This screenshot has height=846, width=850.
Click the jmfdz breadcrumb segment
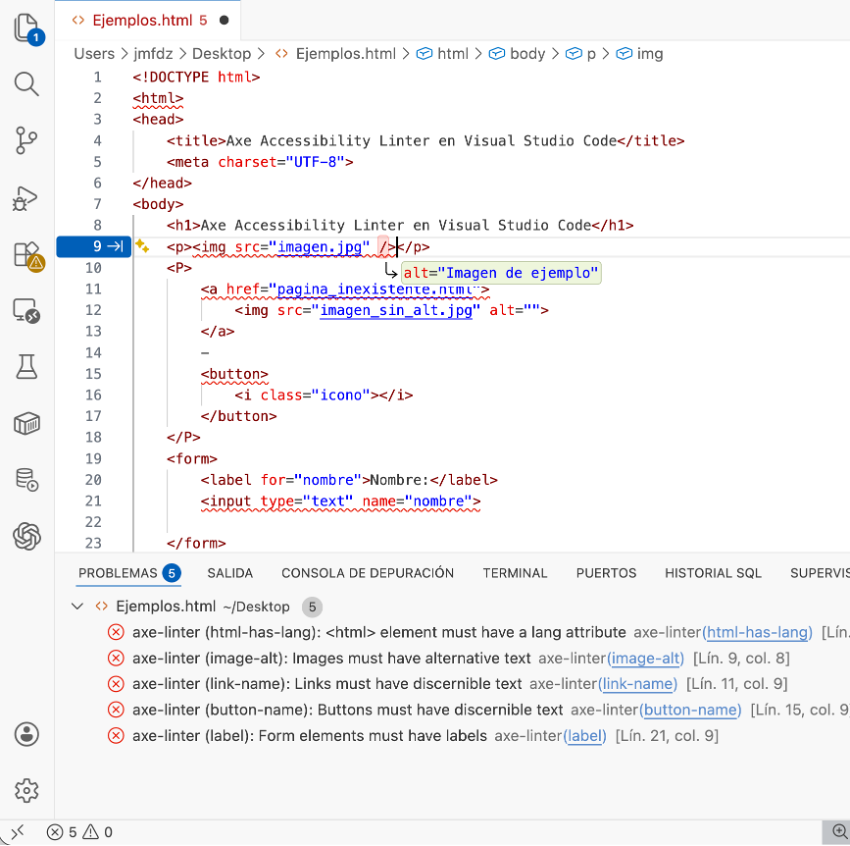click(x=153, y=54)
